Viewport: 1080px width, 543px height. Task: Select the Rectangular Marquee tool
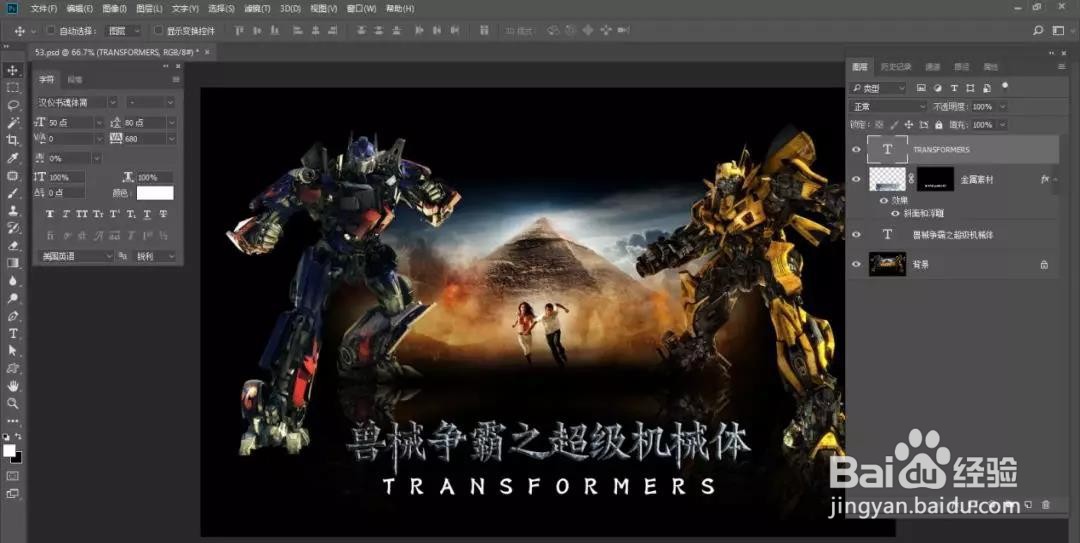point(12,88)
